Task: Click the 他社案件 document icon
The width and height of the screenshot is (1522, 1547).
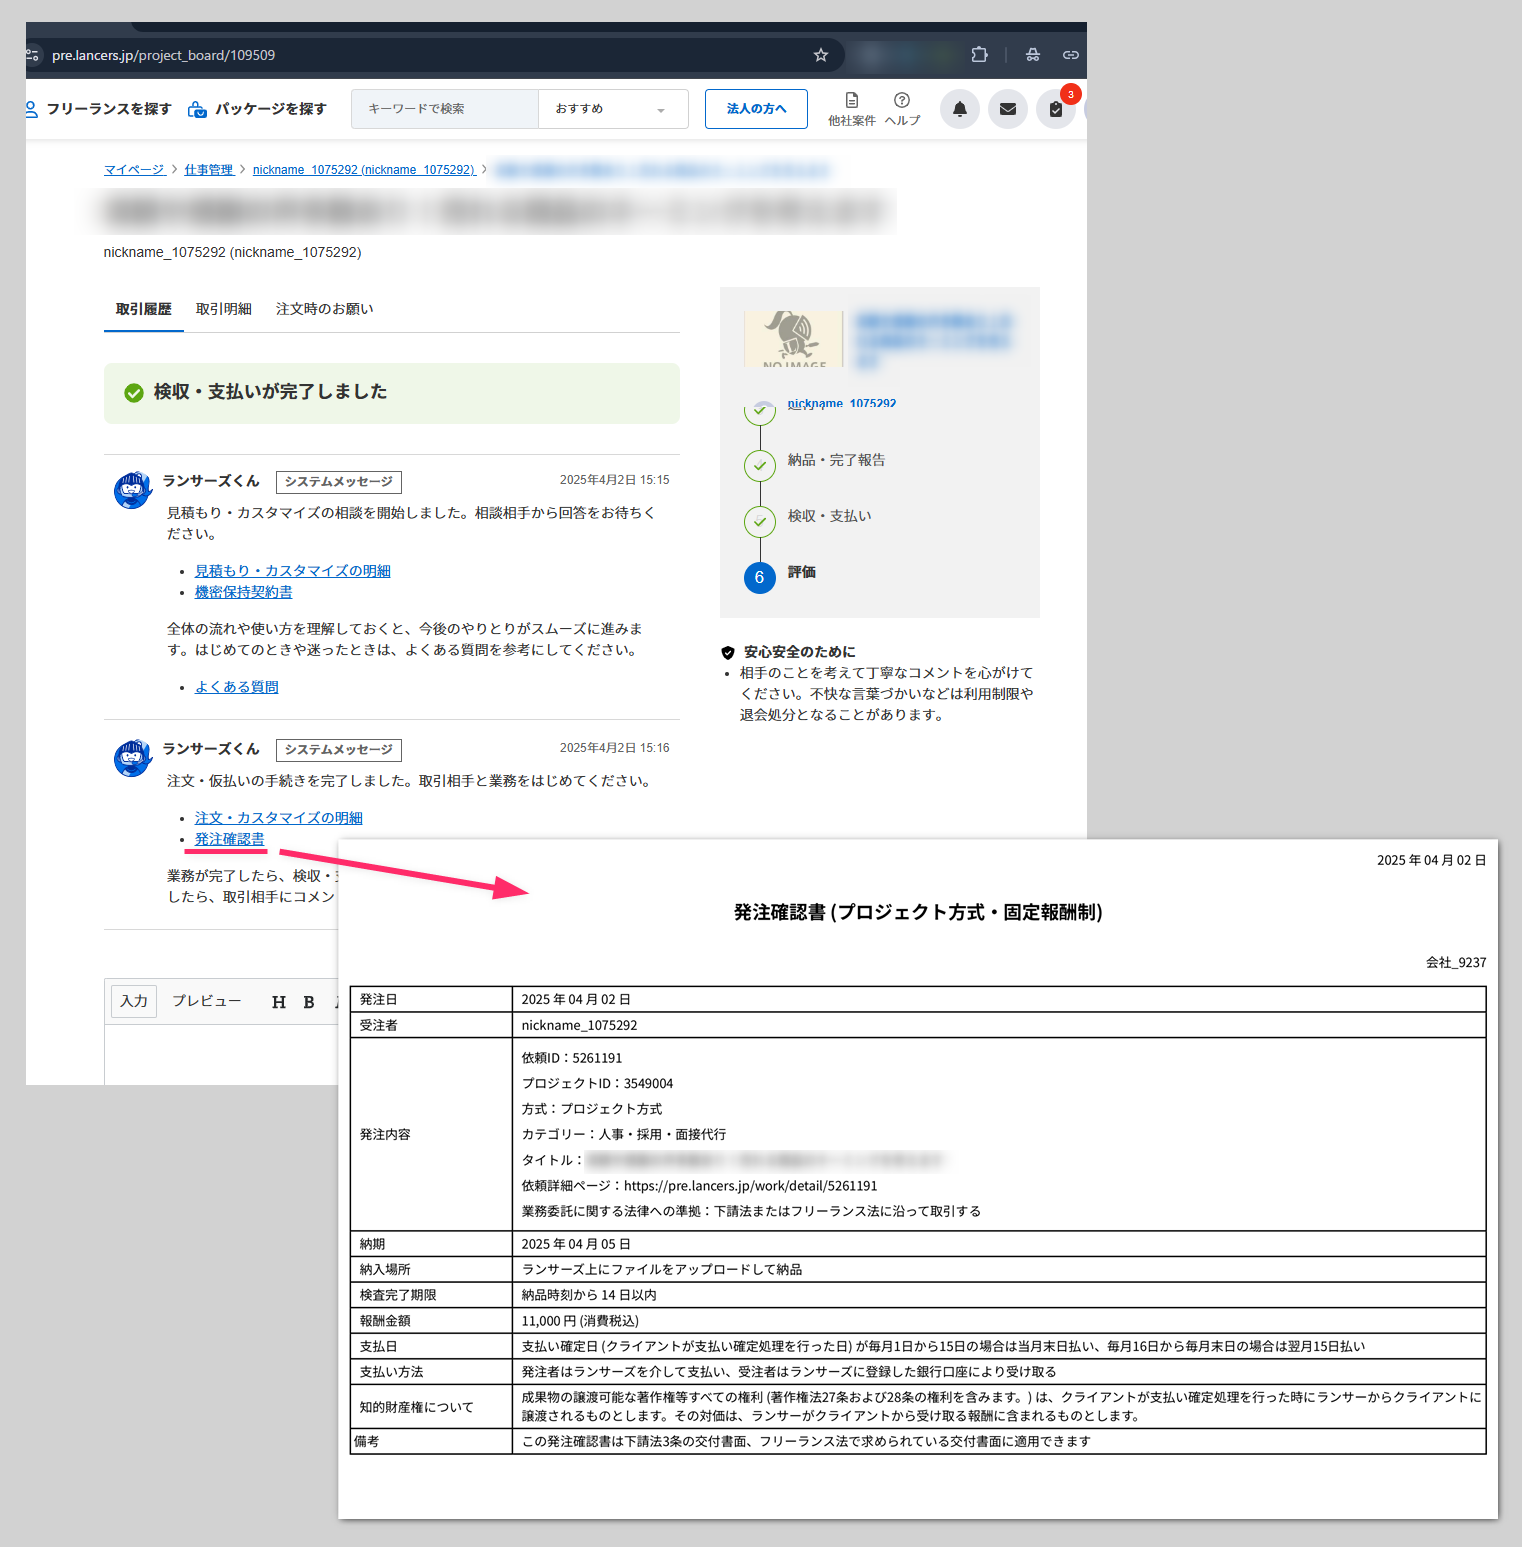Action: click(x=852, y=109)
